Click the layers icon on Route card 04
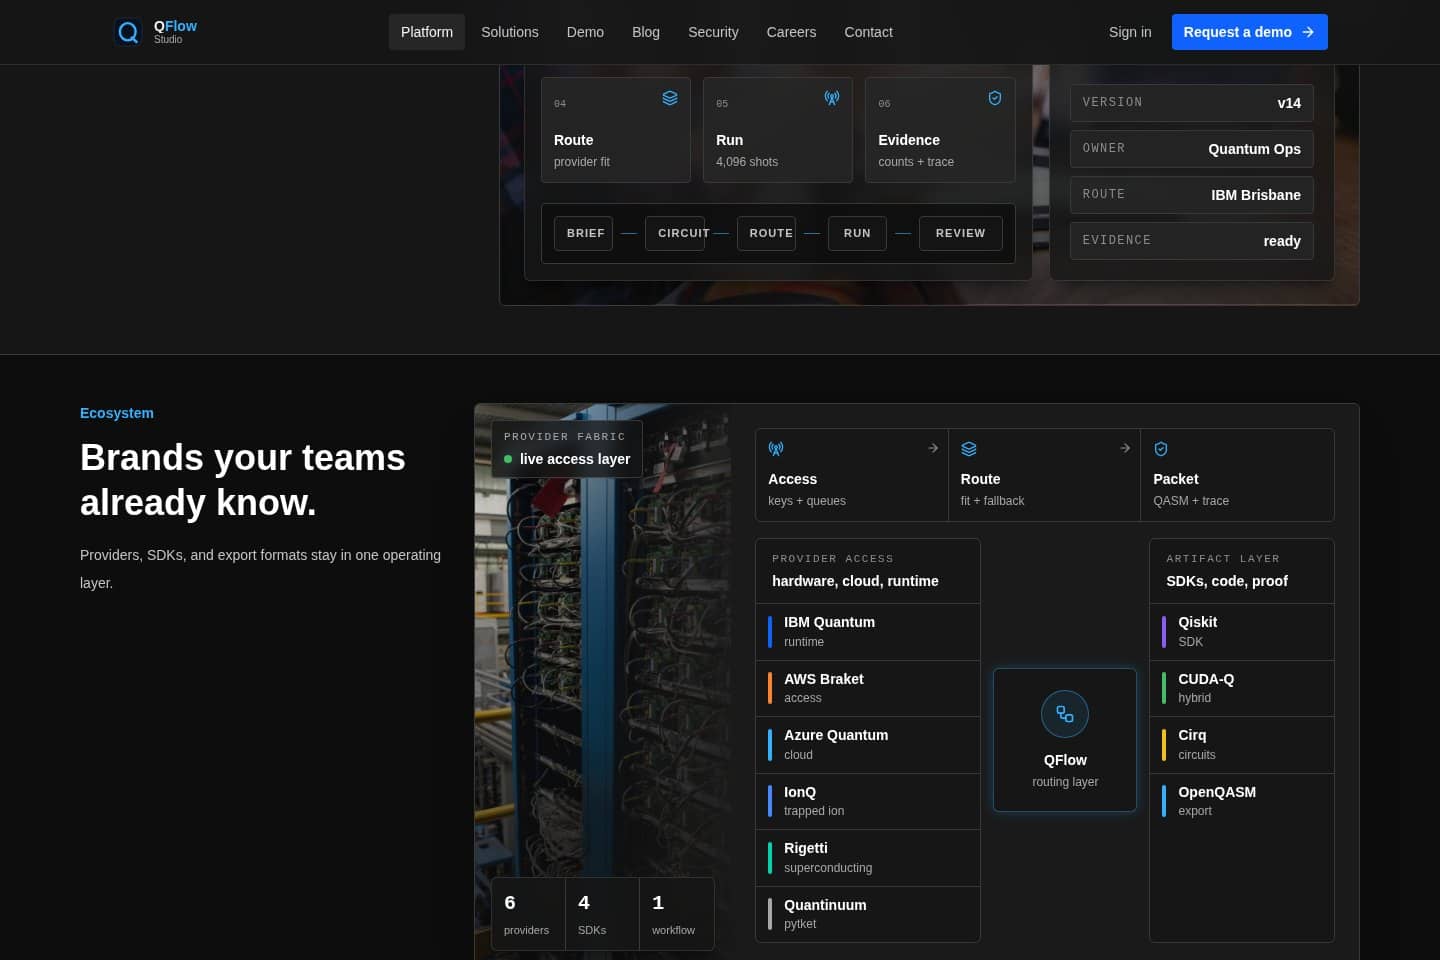 coord(670,98)
